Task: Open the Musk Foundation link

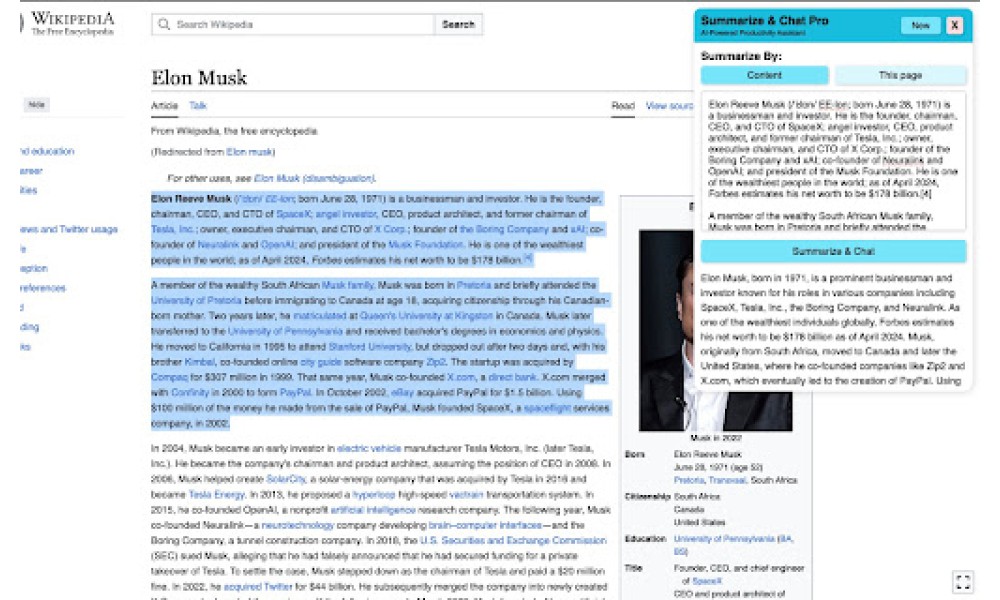Action: [425, 245]
